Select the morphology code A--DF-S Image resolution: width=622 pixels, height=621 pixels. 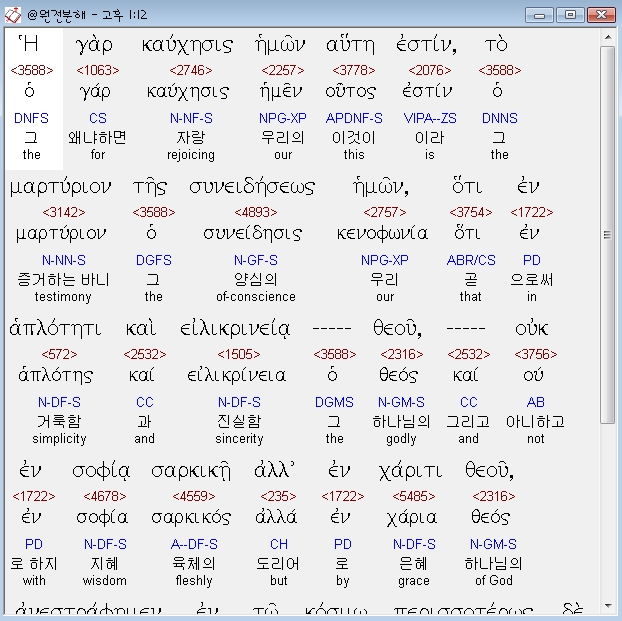(194, 544)
